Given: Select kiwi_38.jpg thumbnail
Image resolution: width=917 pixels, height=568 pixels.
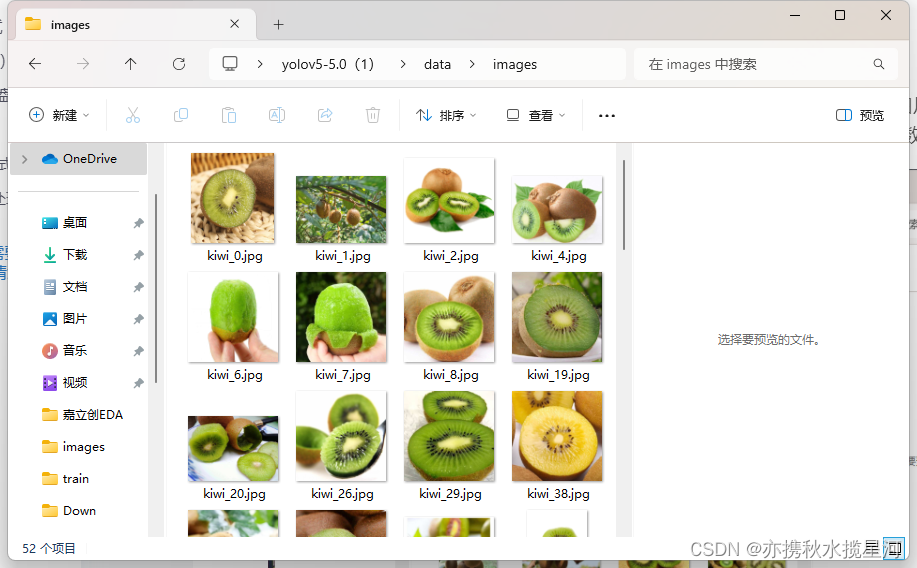Looking at the screenshot, I should tap(557, 436).
